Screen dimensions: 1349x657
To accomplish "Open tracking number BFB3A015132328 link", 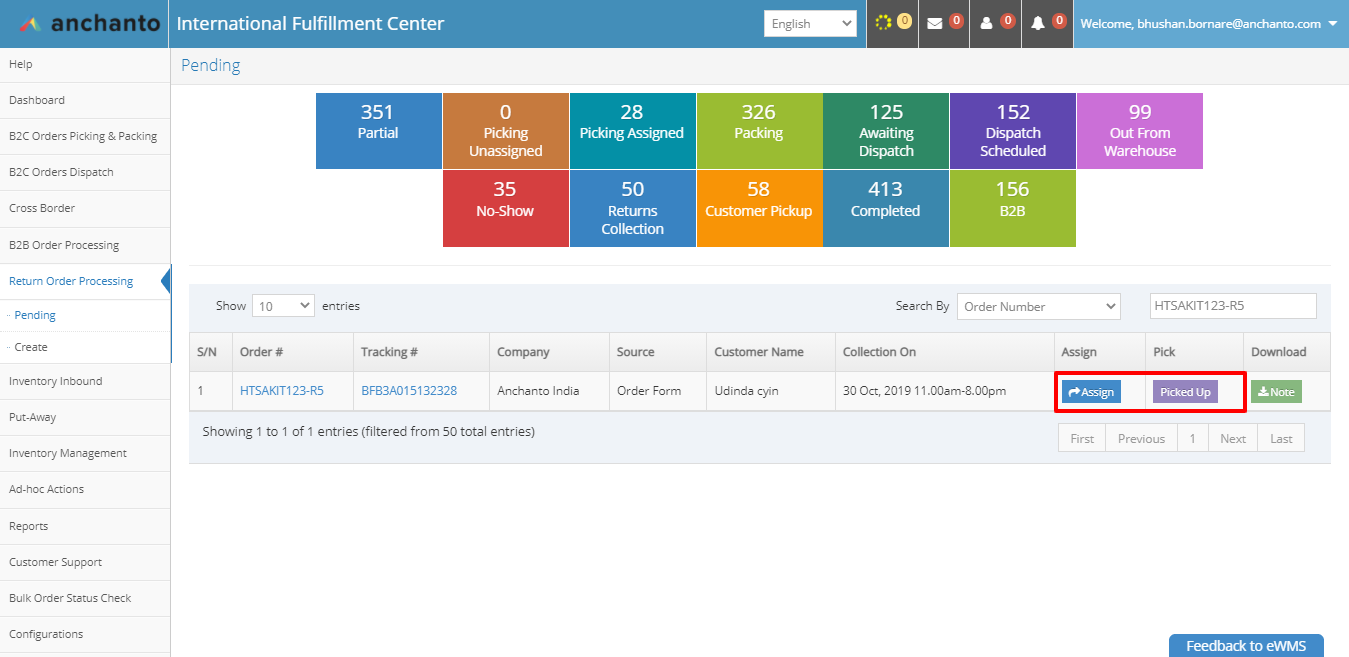I will [x=409, y=391].
